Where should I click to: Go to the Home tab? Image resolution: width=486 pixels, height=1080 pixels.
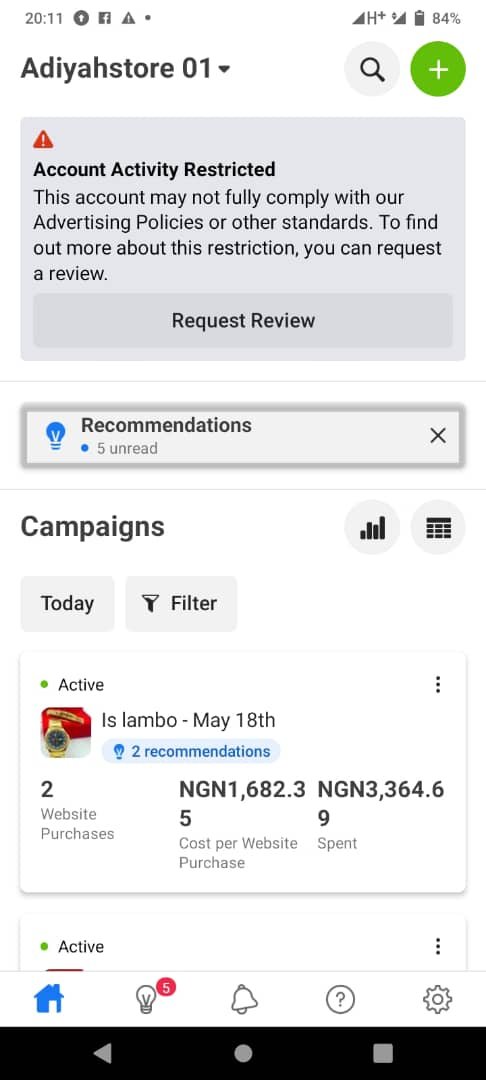[x=49, y=999]
